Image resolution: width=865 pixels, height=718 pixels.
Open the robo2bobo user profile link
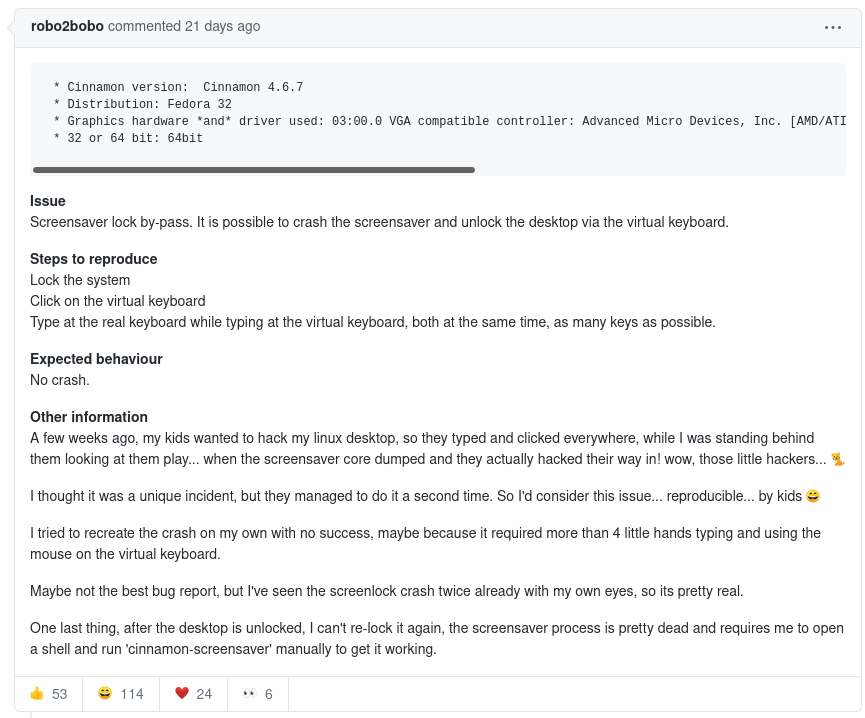click(67, 26)
